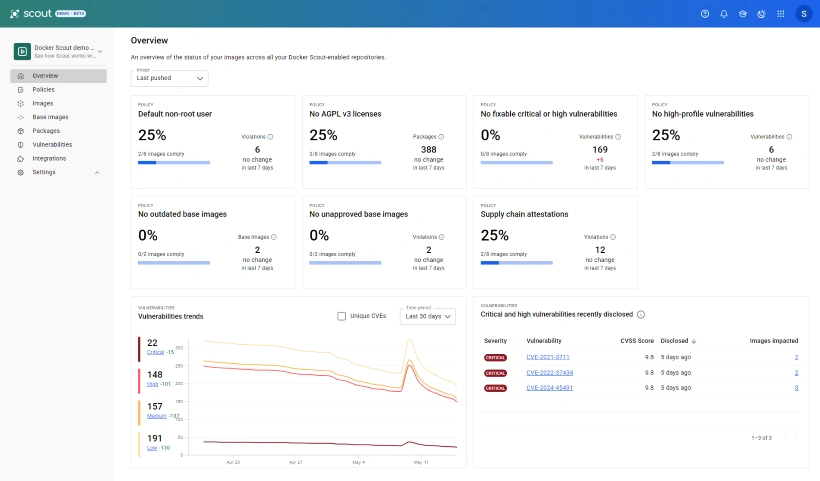The height and width of the screenshot is (481, 820).
Task: Collapse the Settings section chevron
Action: 97,173
